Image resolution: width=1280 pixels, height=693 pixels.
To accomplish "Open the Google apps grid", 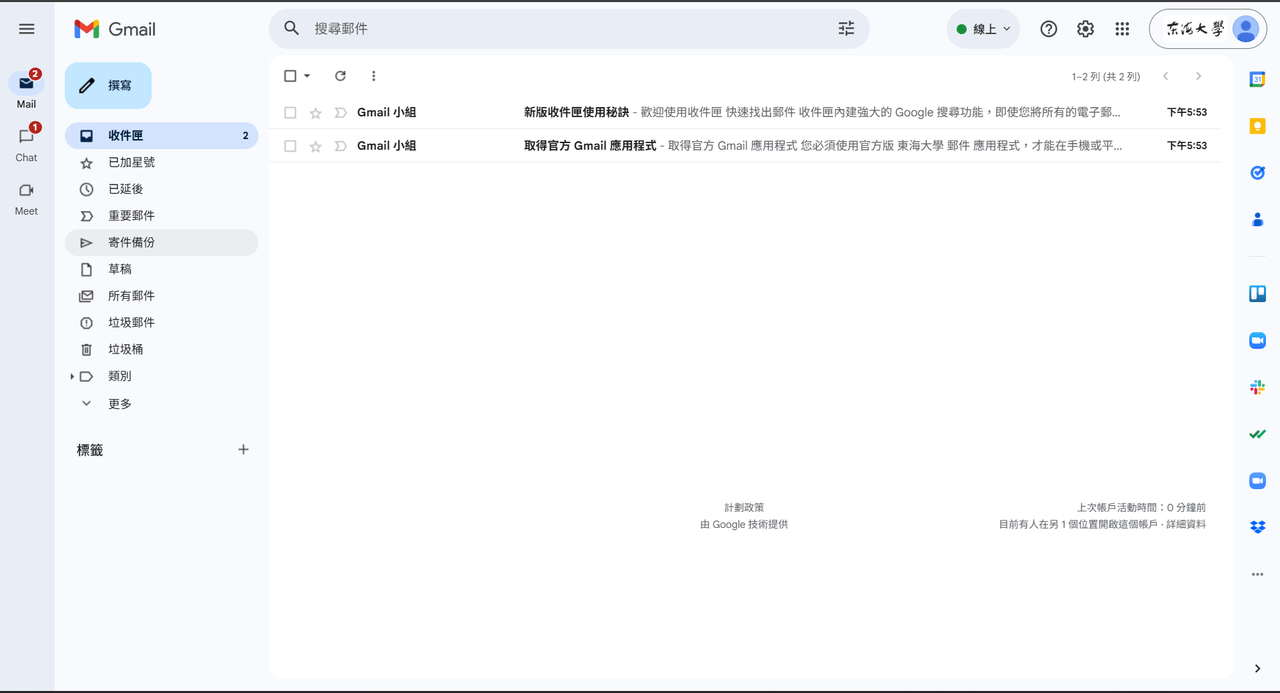I will 1122,29.
